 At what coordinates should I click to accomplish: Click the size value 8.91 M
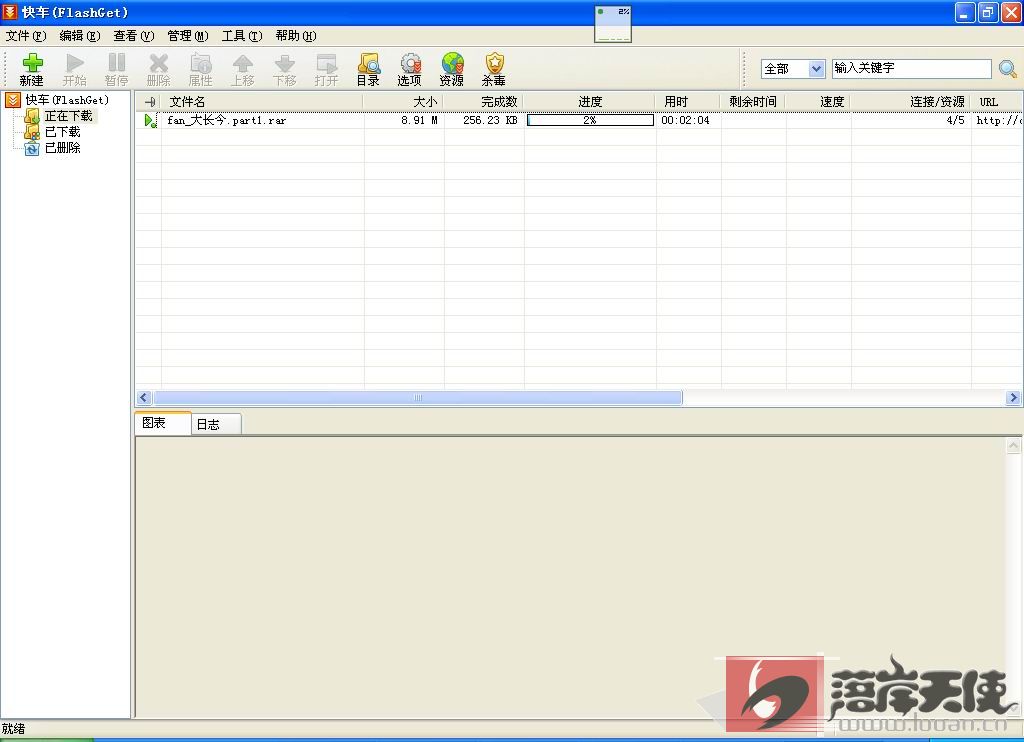coord(419,120)
